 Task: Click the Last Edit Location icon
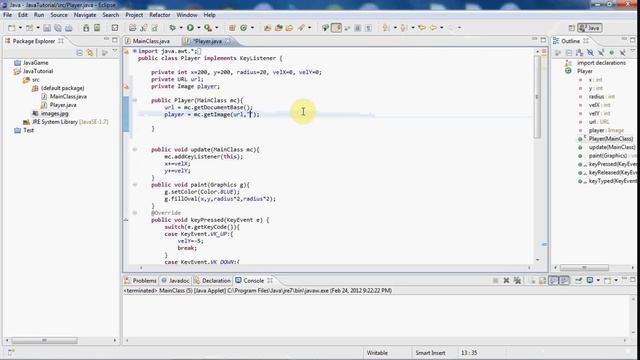[x=422, y=28]
